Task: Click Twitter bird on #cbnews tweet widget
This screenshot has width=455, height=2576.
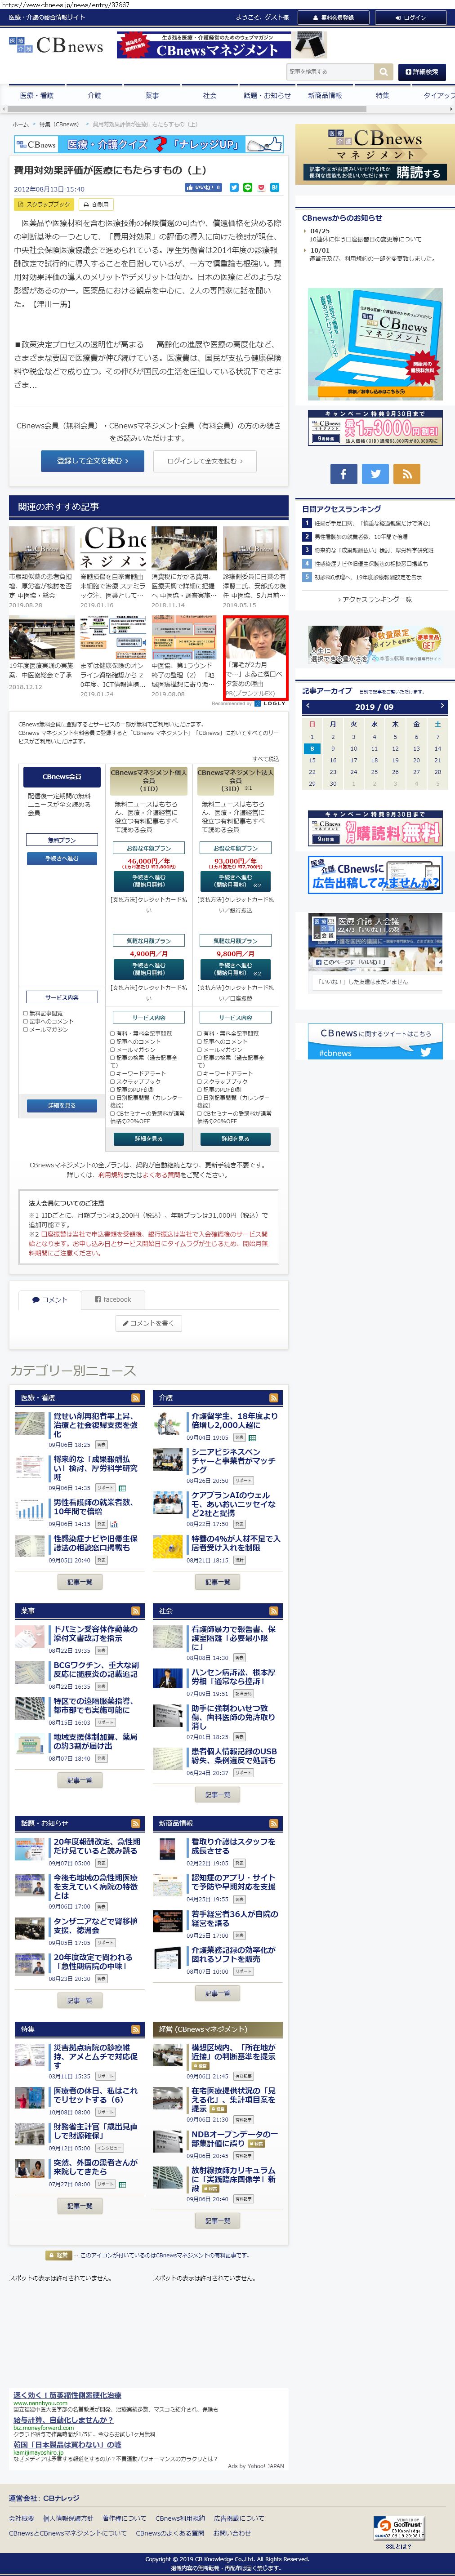Action: [426, 1052]
